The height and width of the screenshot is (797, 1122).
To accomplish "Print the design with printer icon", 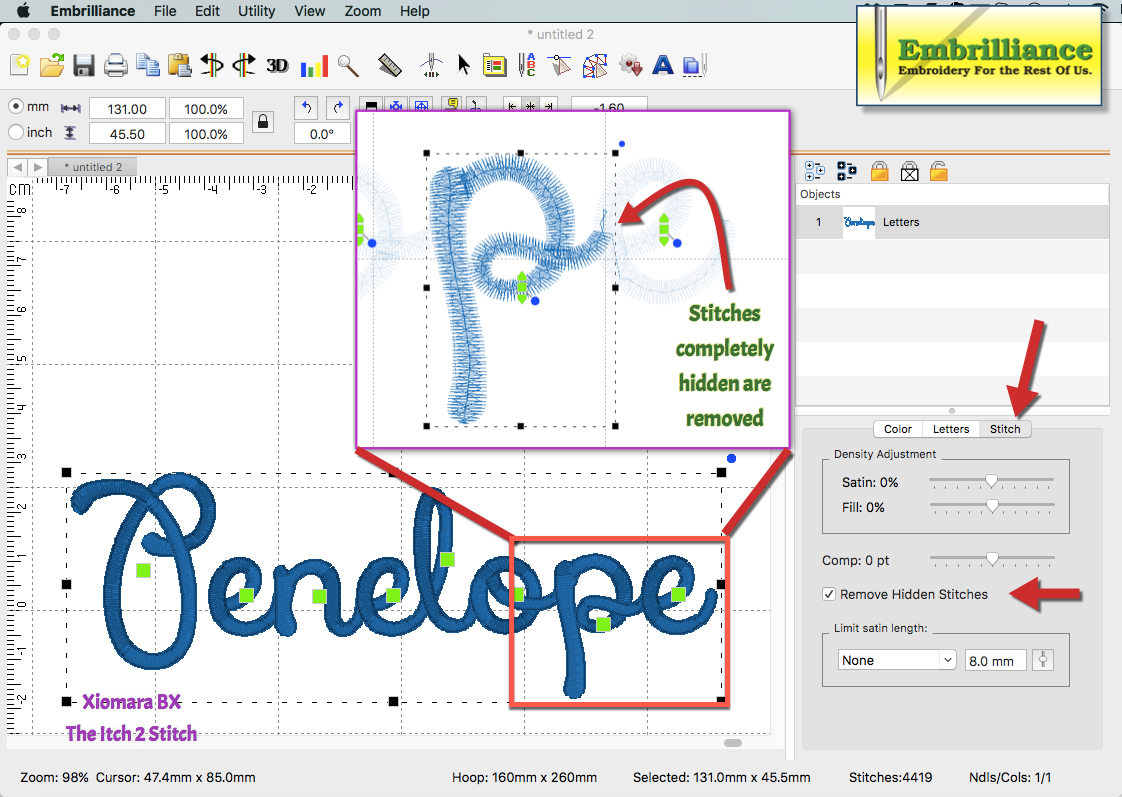I will (115, 65).
